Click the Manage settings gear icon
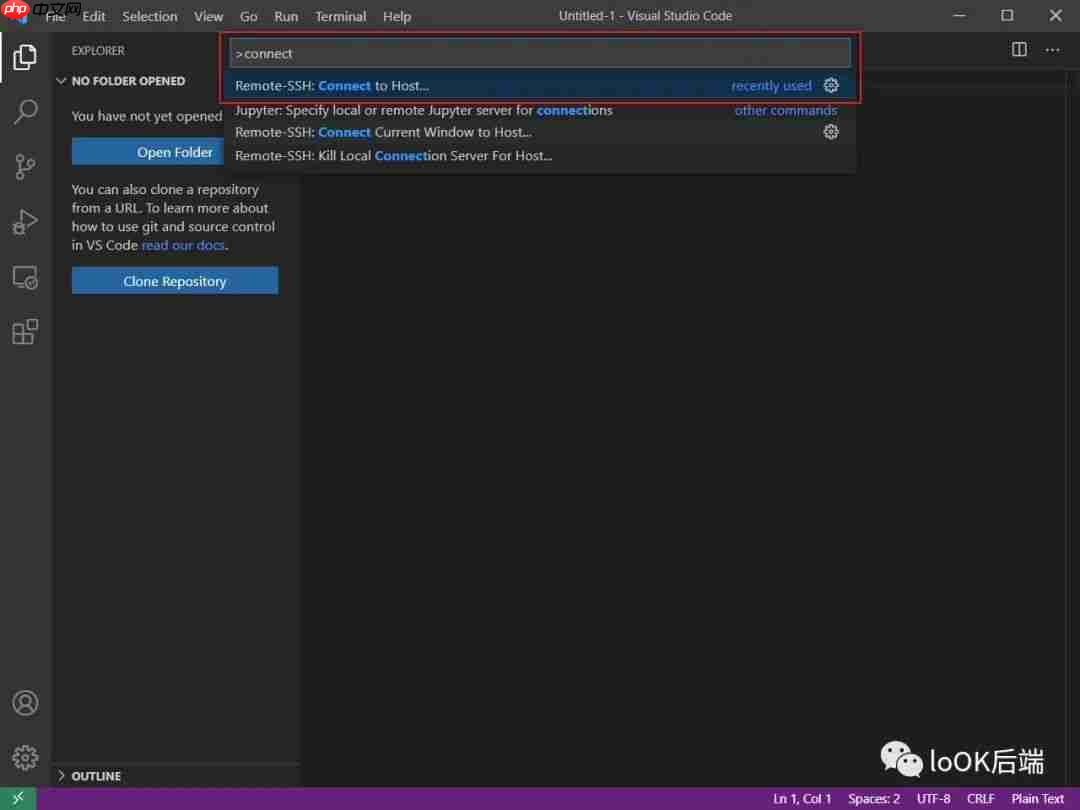Screen dimensions: 1080x810 24,757
